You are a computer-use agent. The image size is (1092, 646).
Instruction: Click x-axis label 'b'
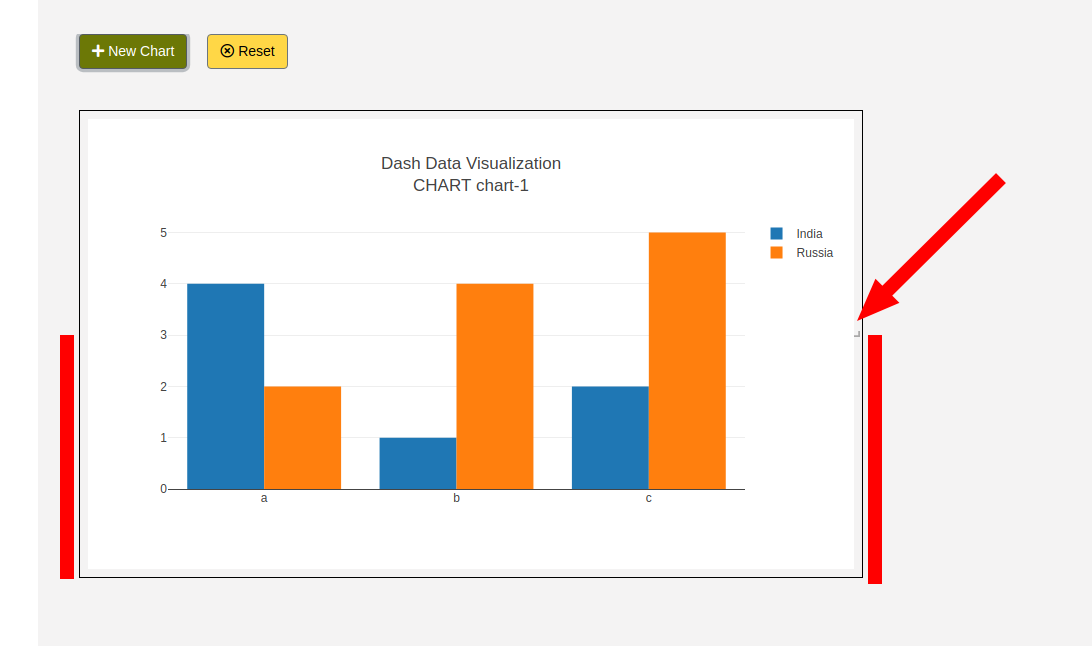pos(456,498)
